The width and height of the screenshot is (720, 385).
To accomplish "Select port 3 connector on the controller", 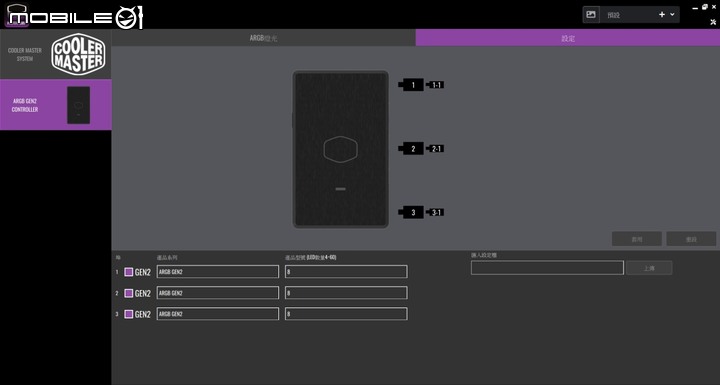I will click(411, 212).
